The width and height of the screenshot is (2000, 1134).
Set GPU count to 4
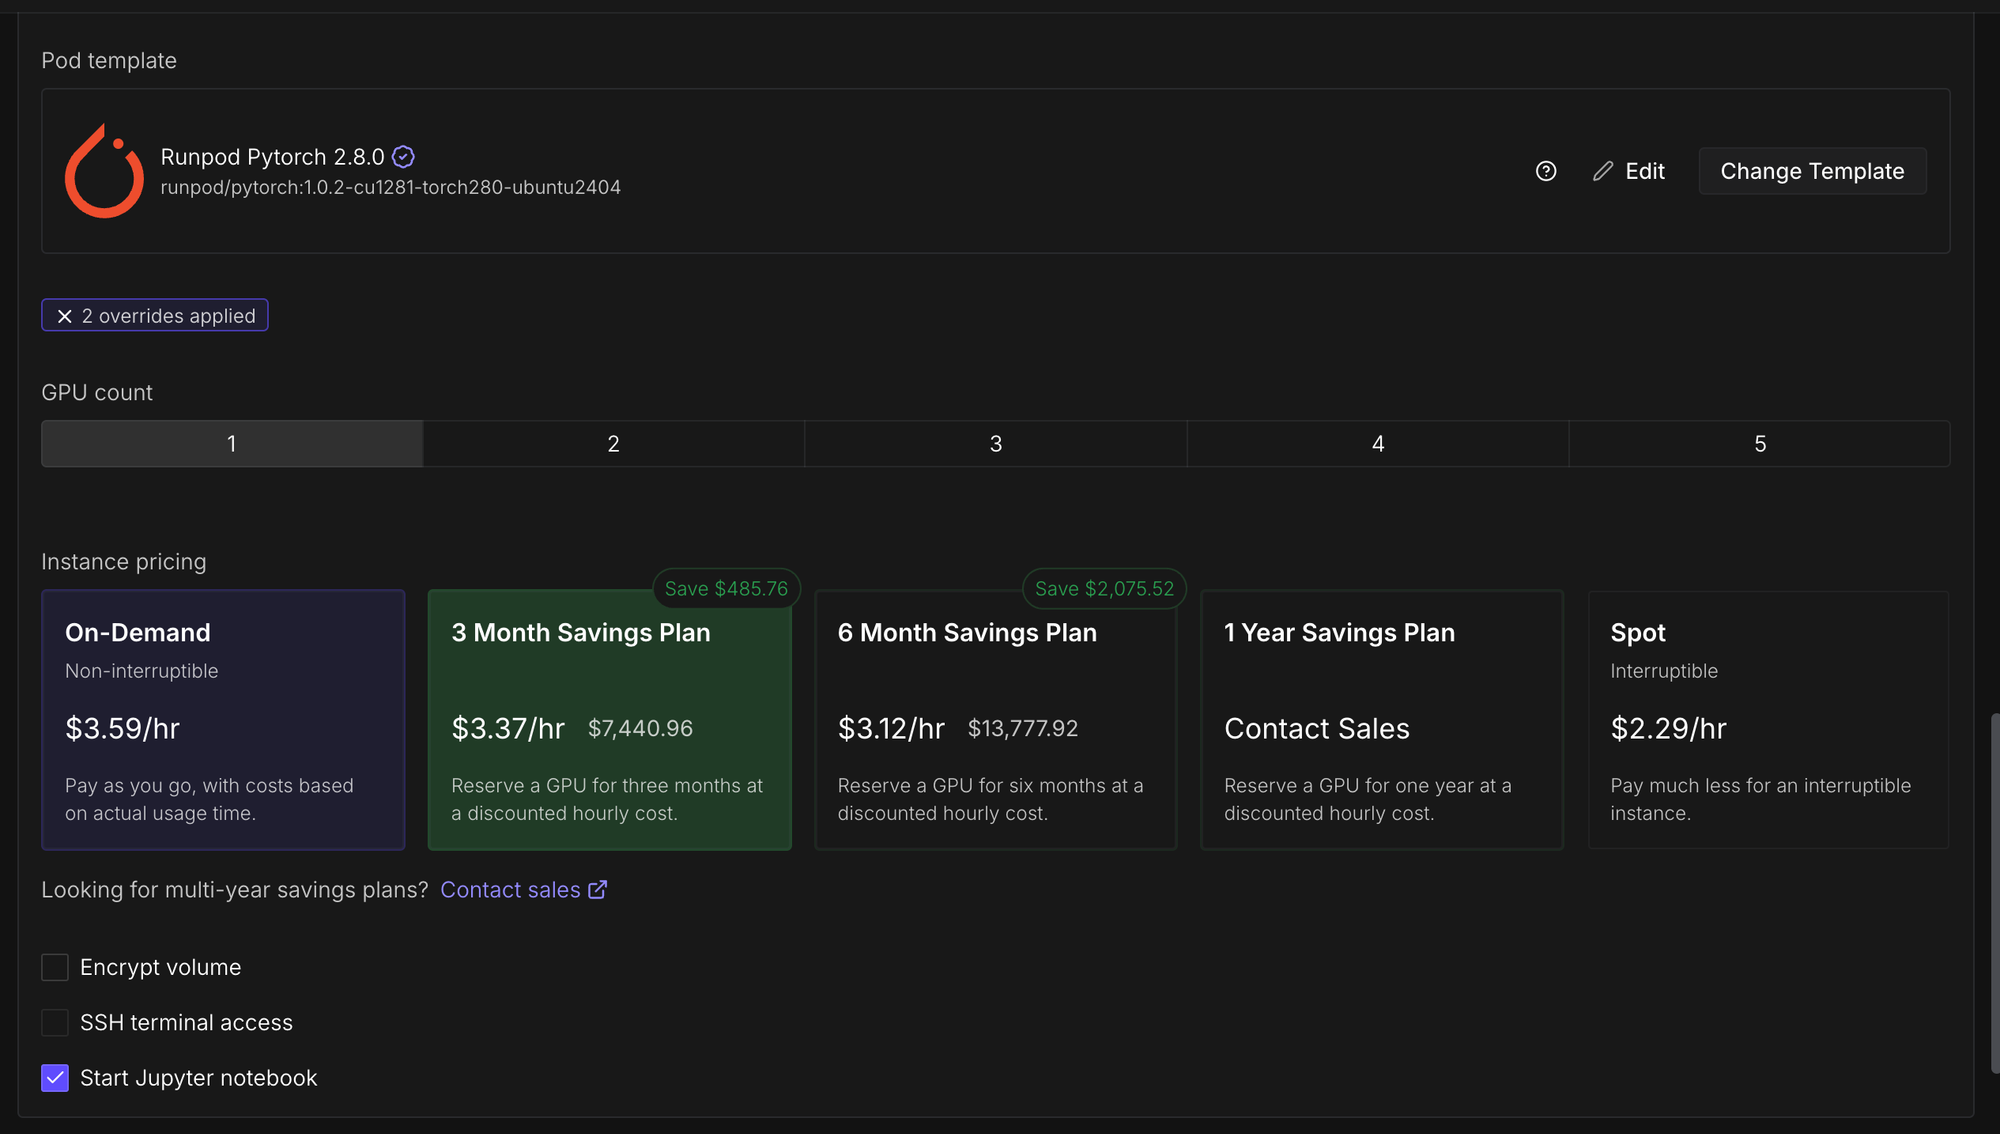click(x=1377, y=444)
